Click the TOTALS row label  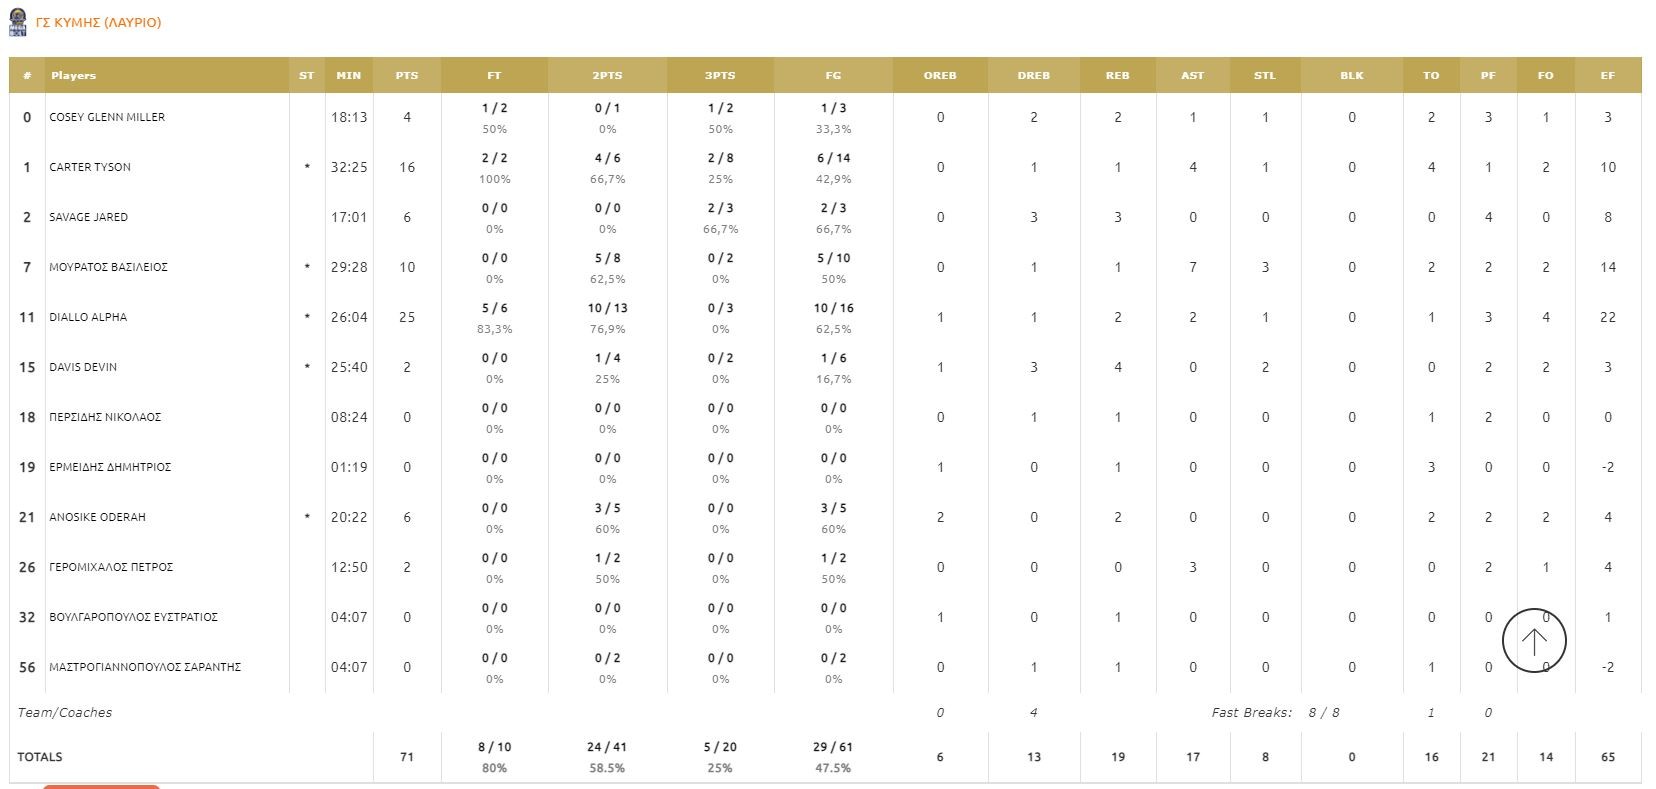(40, 757)
